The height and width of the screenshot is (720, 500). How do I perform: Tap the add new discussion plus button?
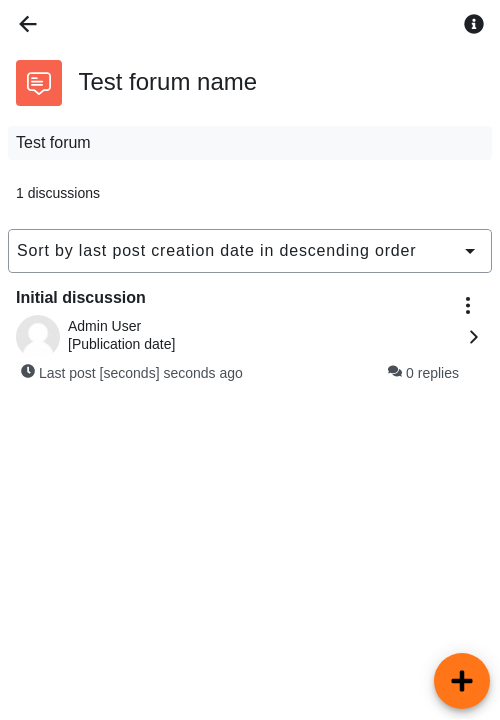pos(461,681)
